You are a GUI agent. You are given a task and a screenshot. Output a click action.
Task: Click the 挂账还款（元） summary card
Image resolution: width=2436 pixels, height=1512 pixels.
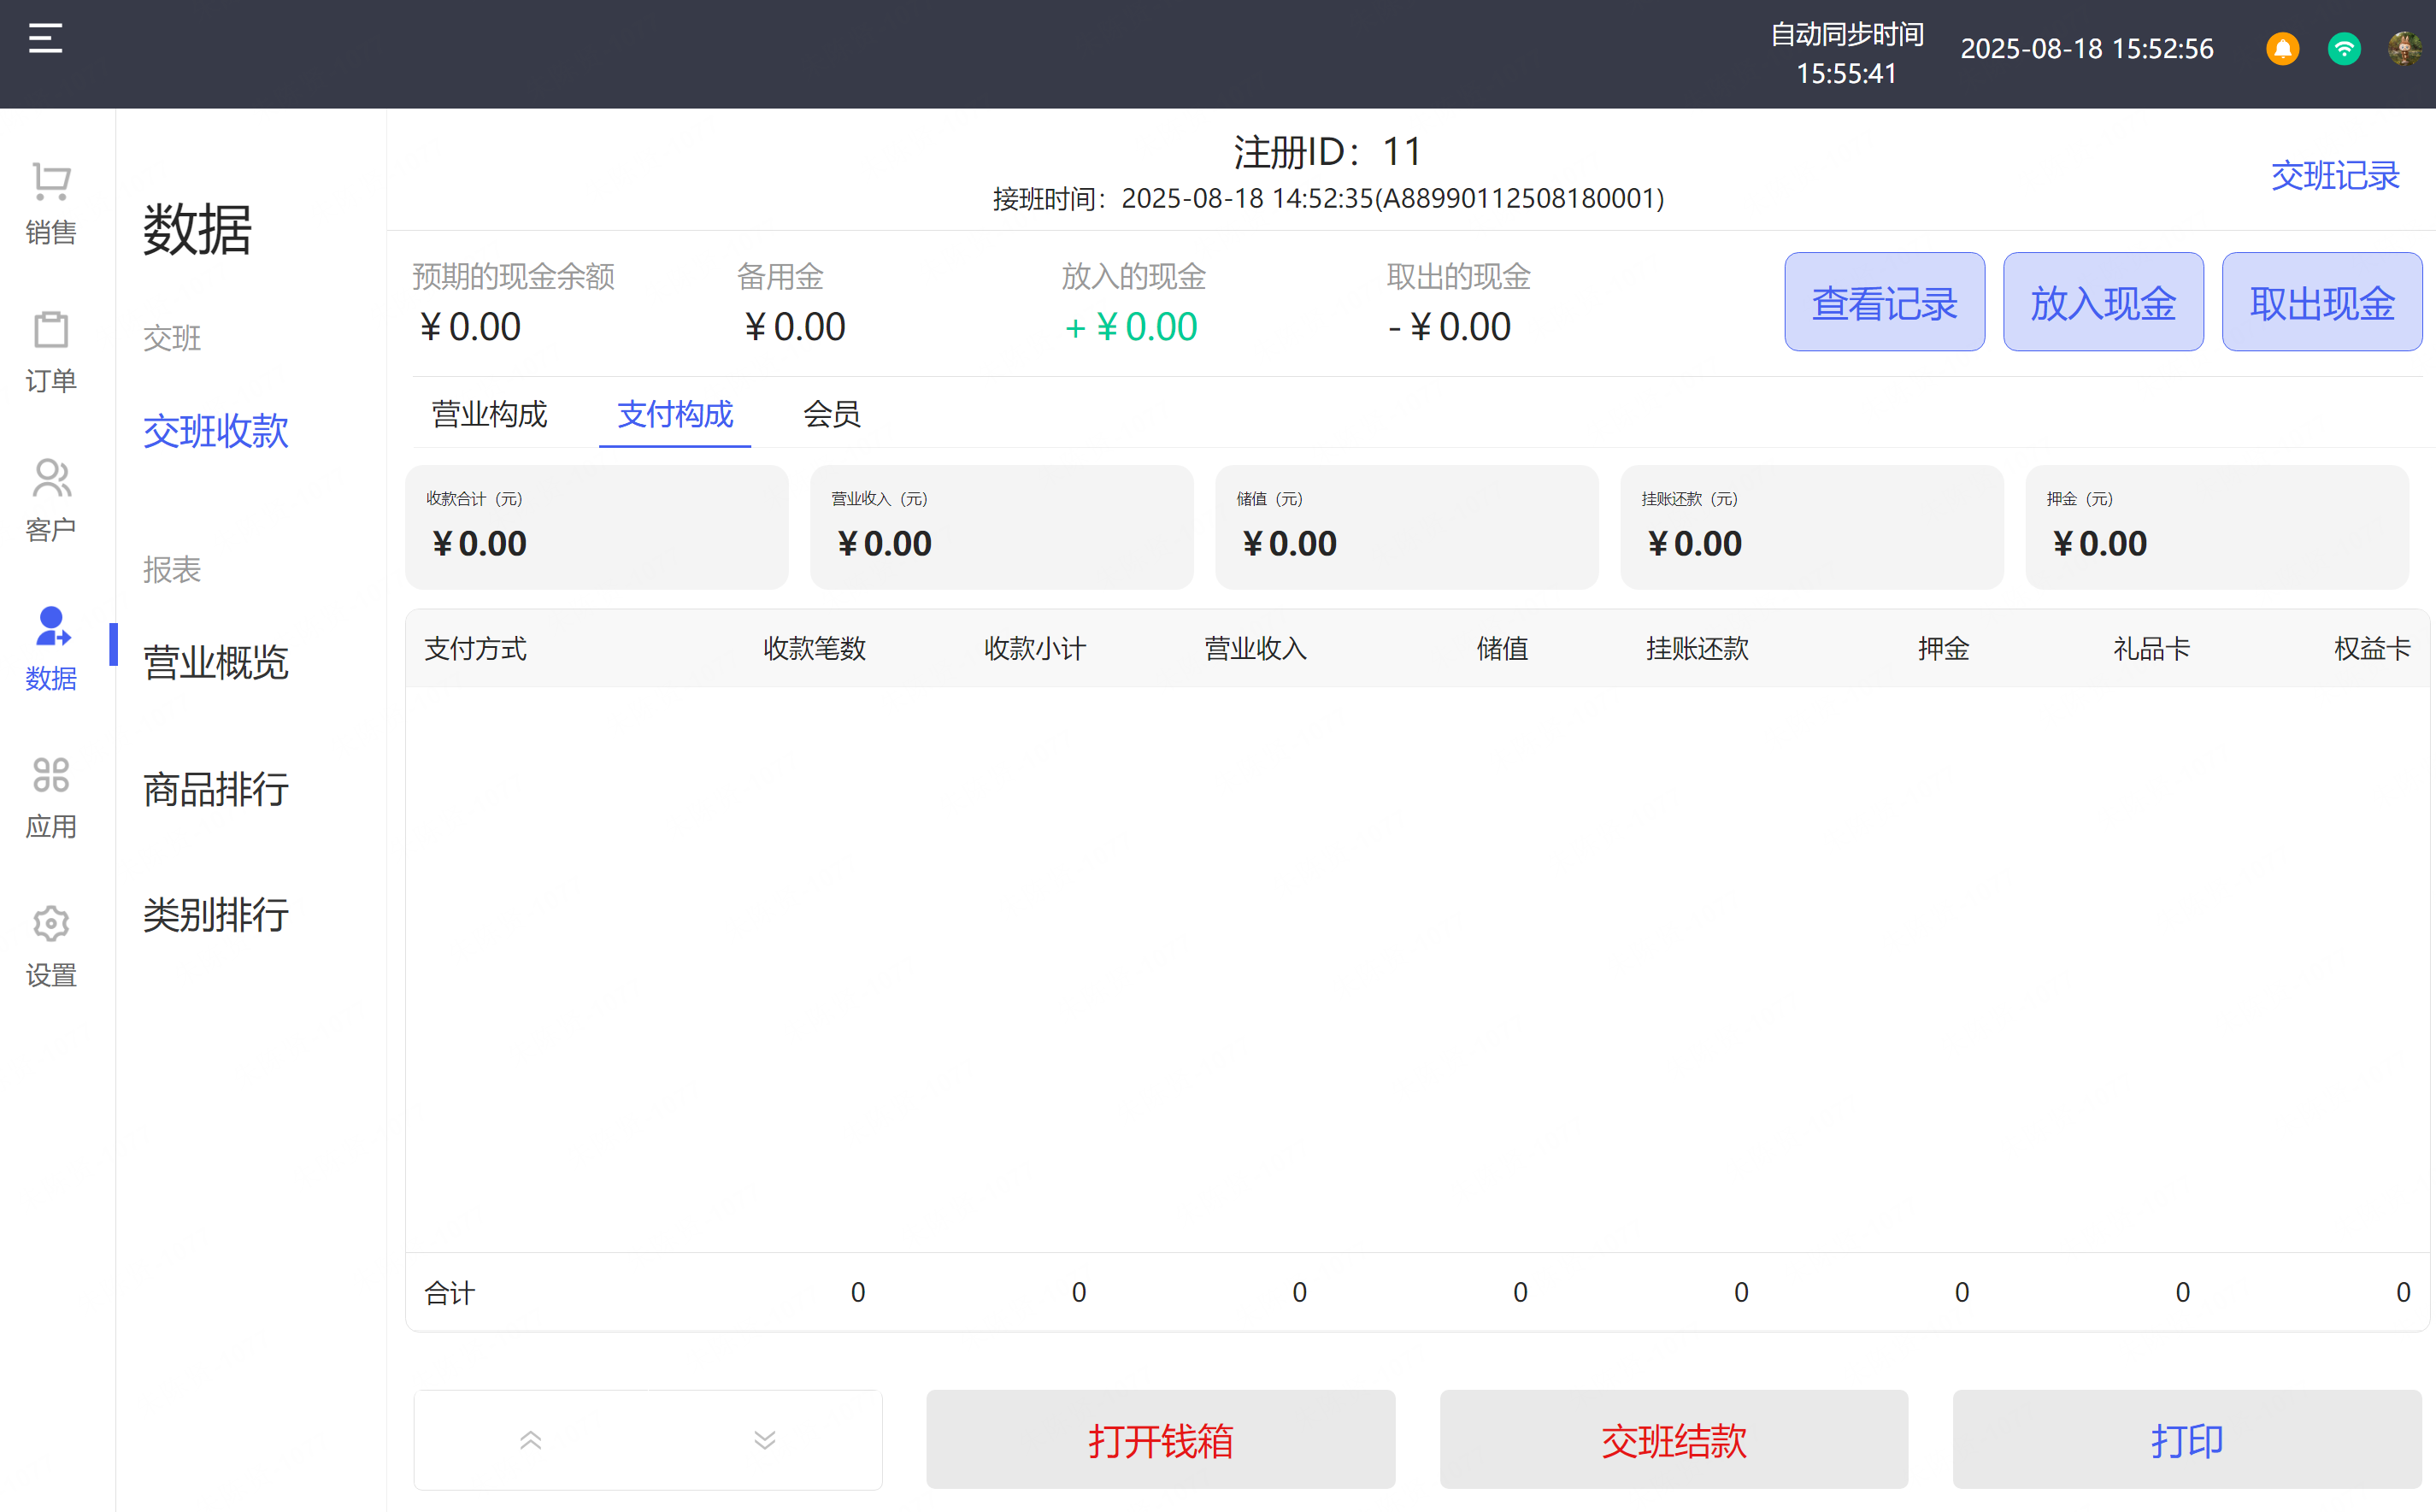(1812, 527)
